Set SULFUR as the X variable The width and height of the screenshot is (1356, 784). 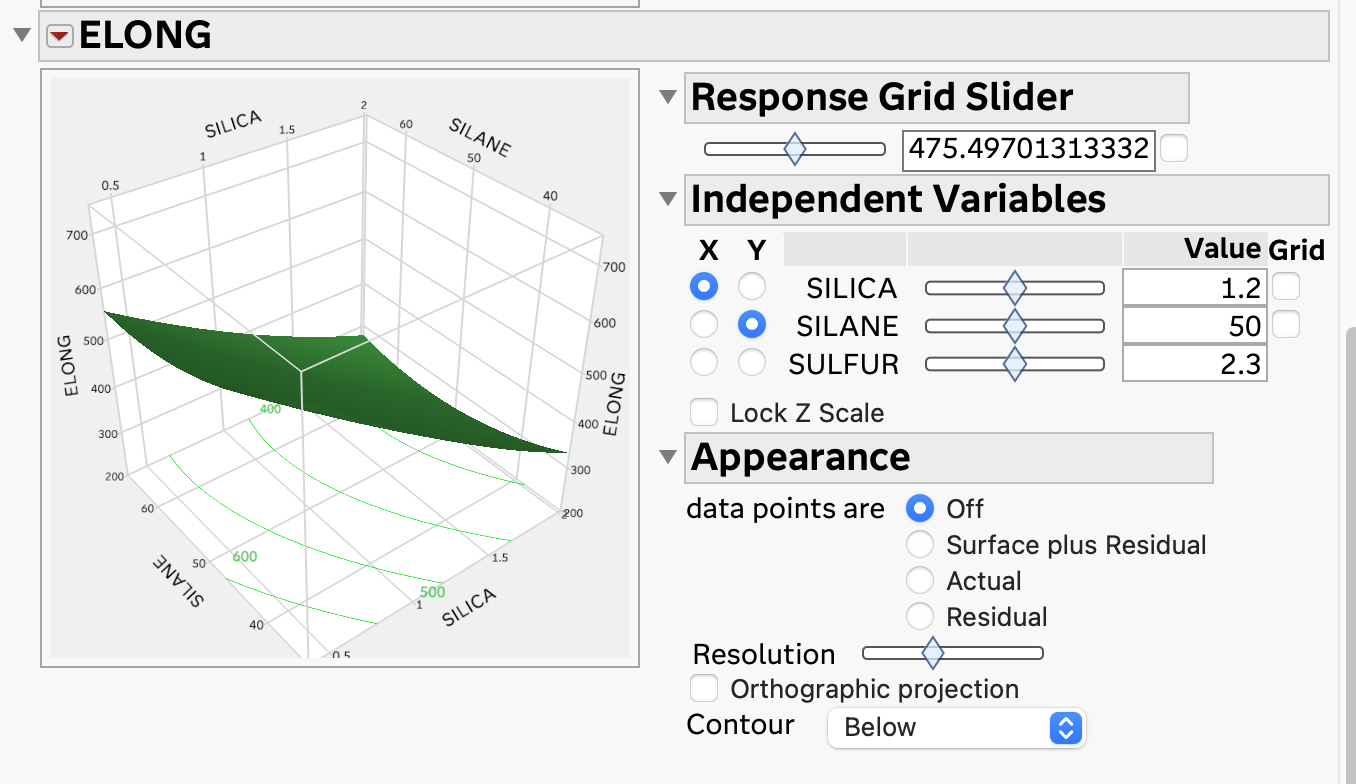(704, 363)
